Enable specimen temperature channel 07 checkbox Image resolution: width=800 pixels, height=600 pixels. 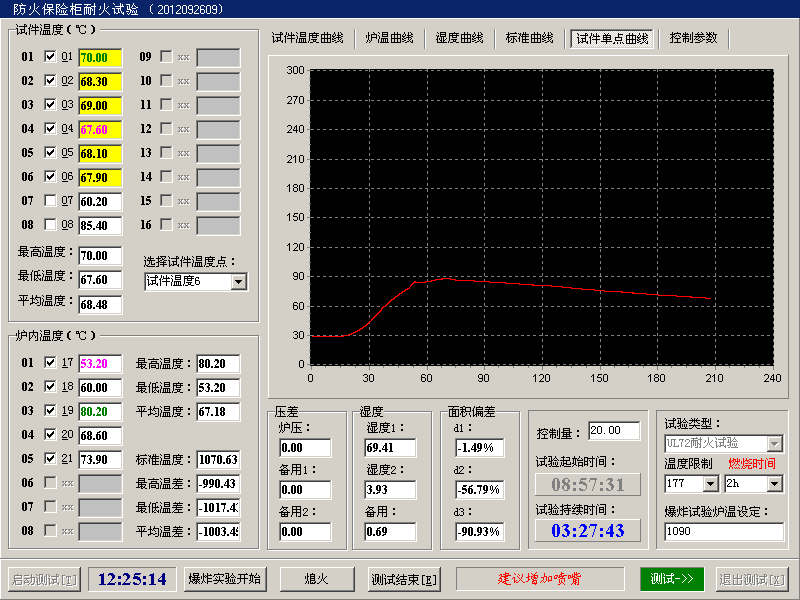click(50, 201)
